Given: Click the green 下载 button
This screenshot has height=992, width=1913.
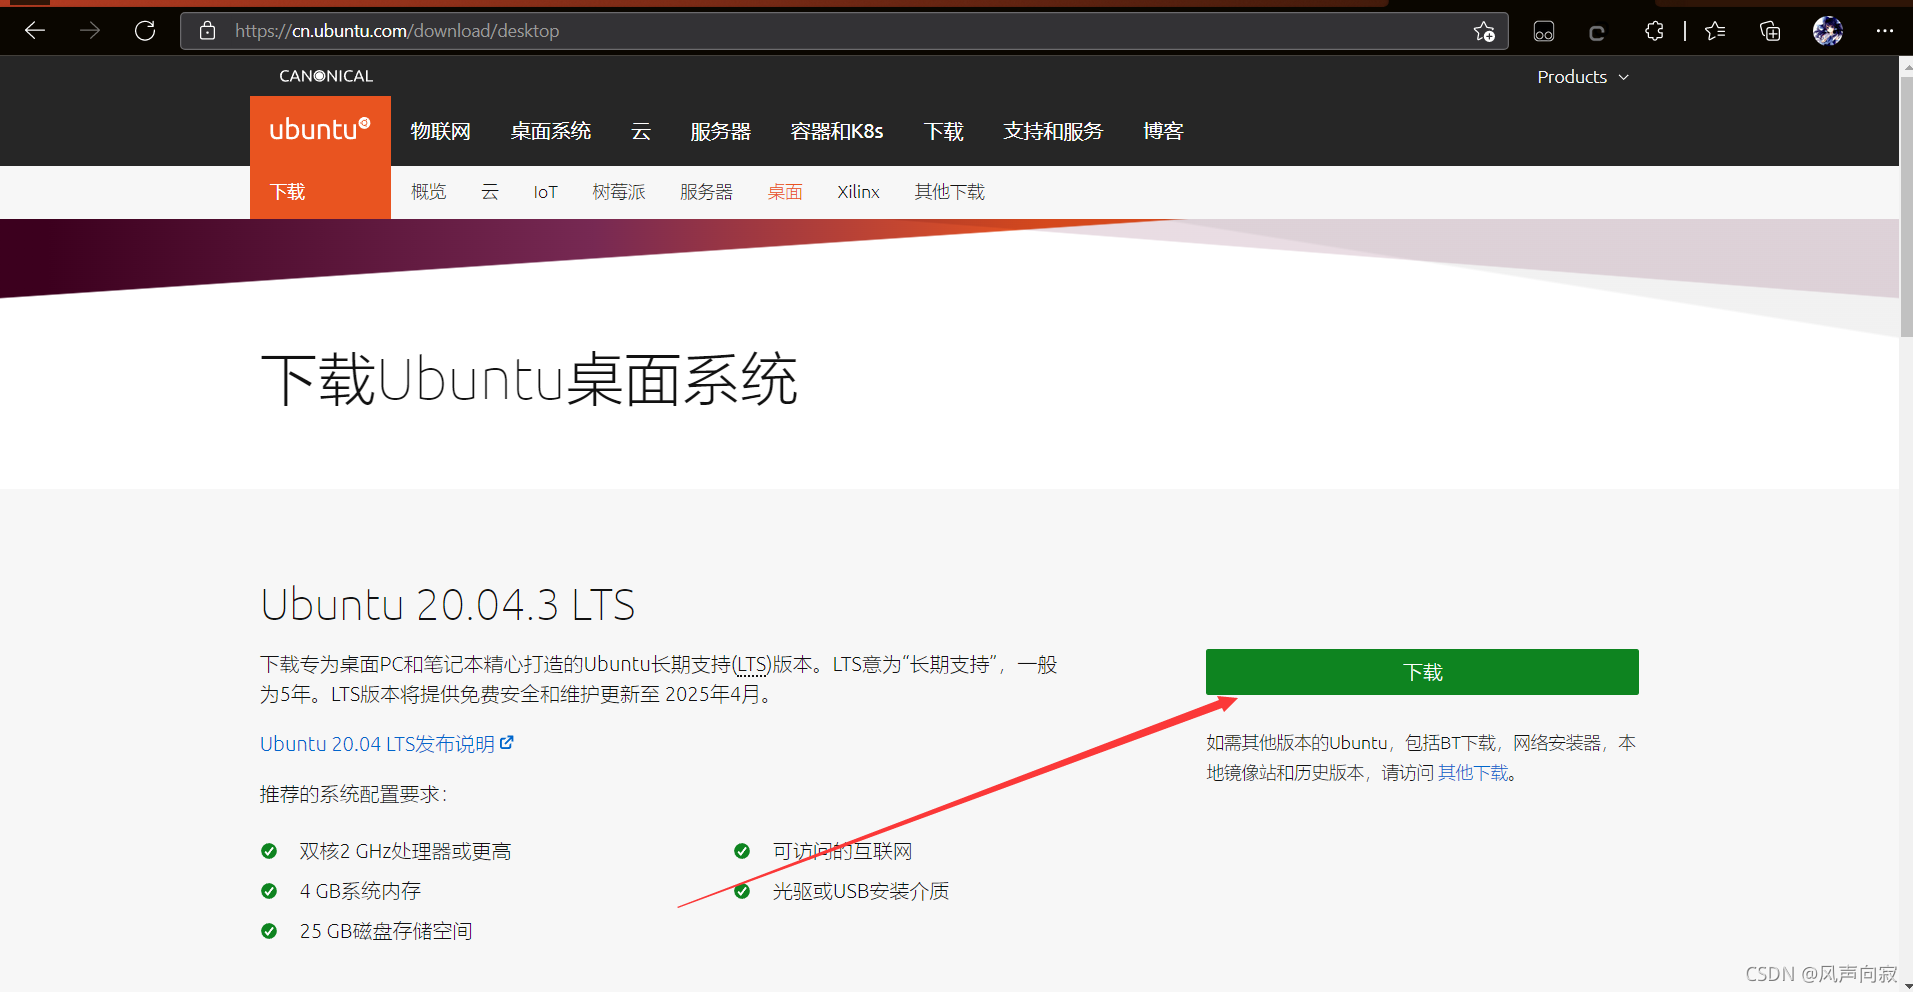Looking at the screenshot, I should coord(1422,672).
